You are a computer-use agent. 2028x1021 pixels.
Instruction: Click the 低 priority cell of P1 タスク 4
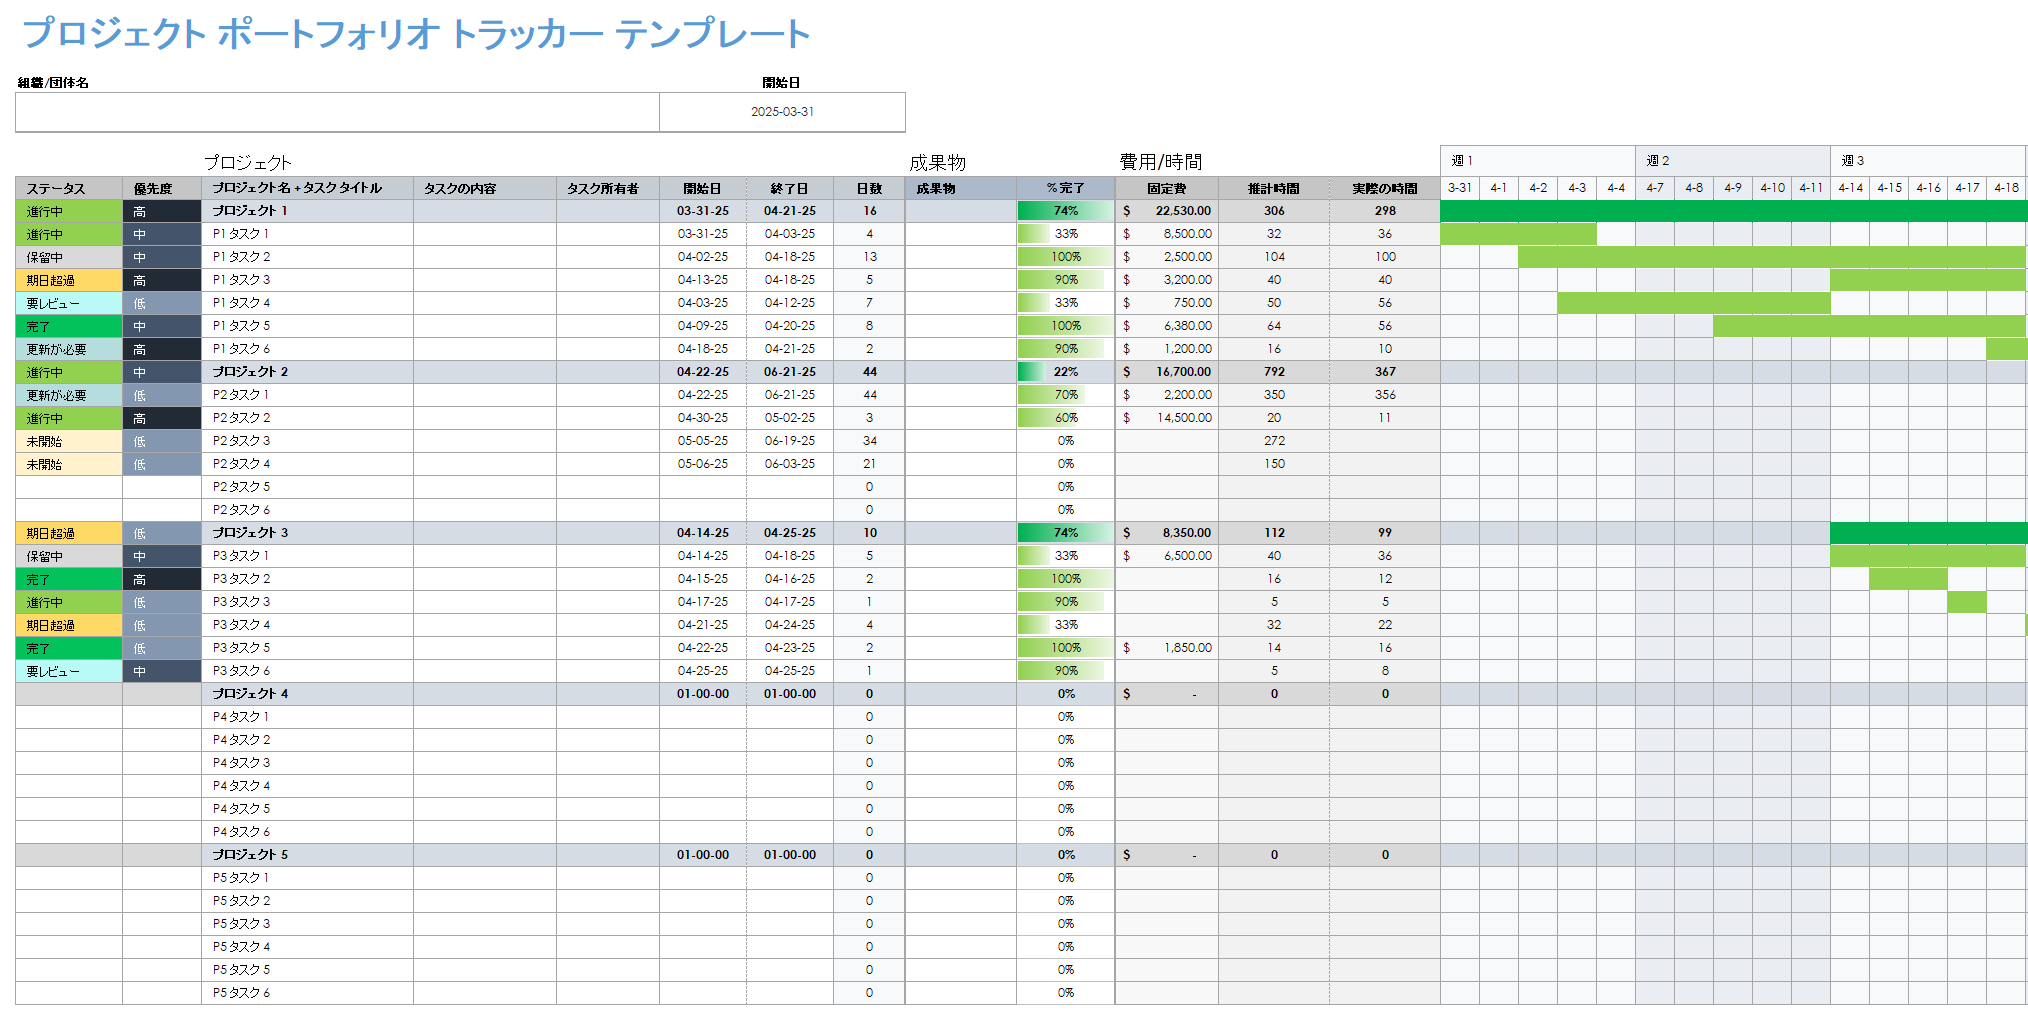pos(162,303)
